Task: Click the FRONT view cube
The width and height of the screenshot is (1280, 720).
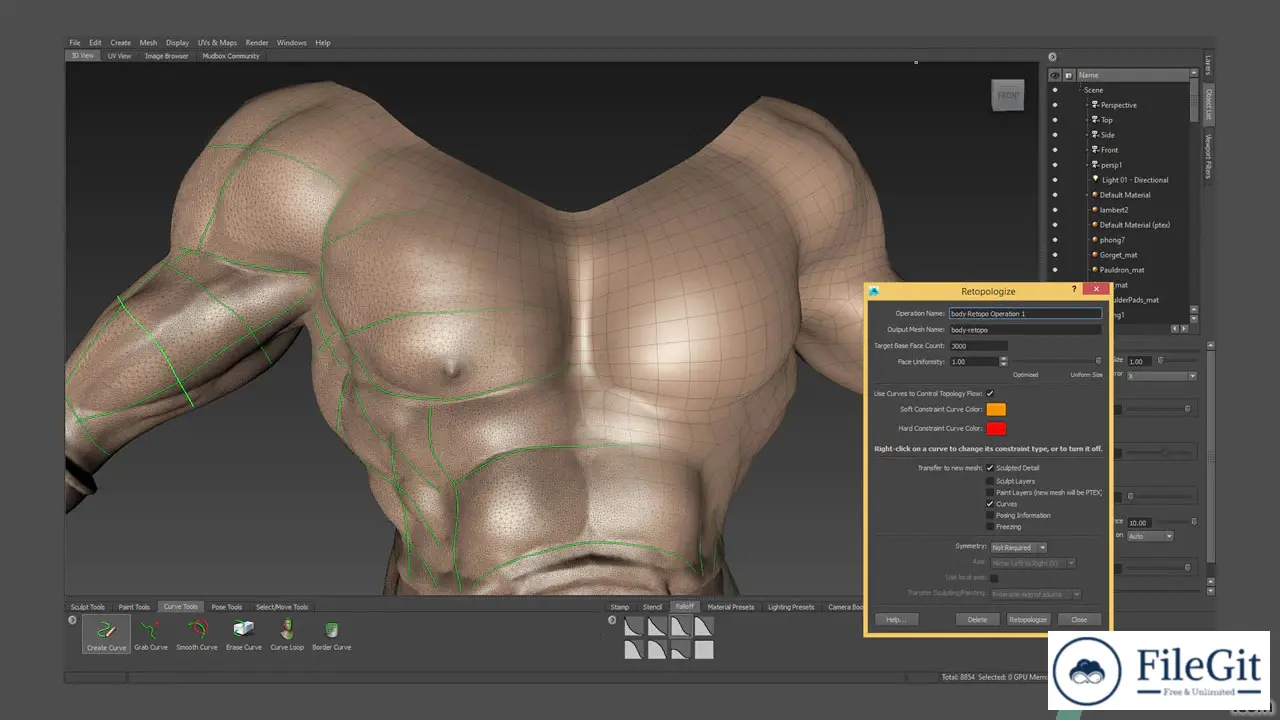Action: (1008, 95)
